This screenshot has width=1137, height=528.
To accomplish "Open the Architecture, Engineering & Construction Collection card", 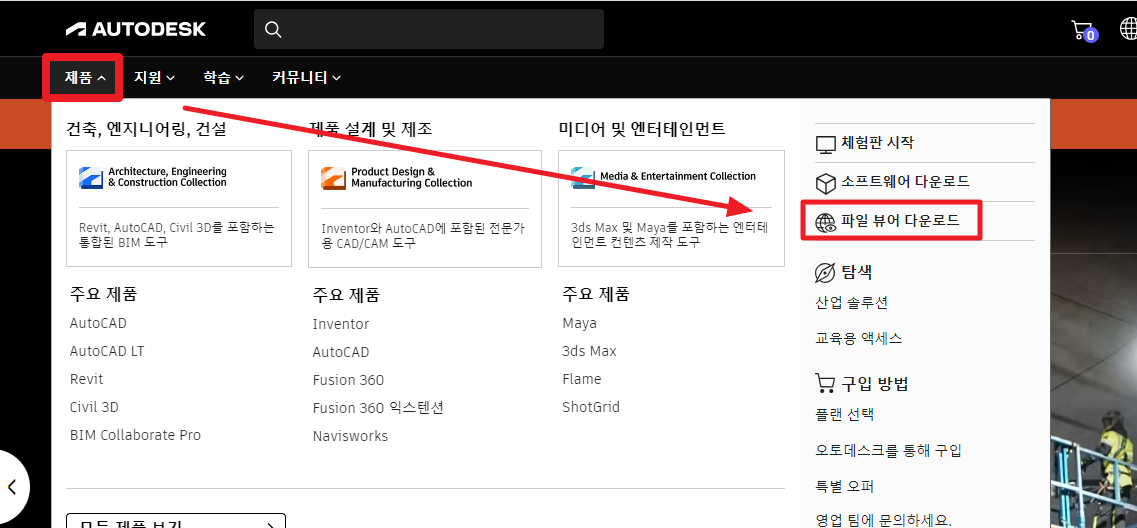I will click(179, 208).
